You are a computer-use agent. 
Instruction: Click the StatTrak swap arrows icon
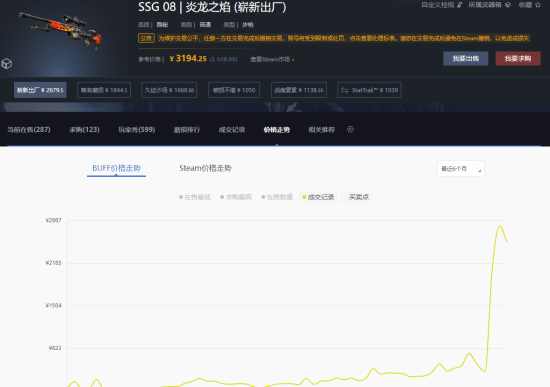pos(344,90)
